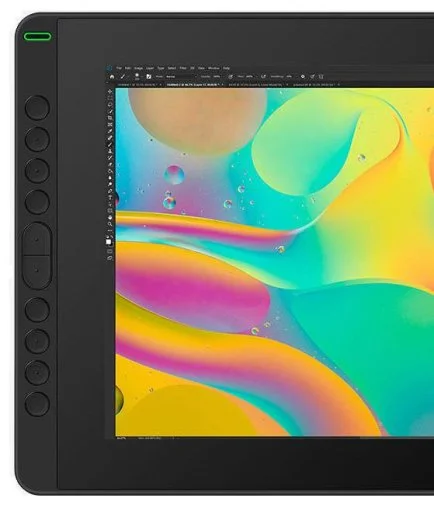Toggle the brush settings panel button

coord(149,77)
